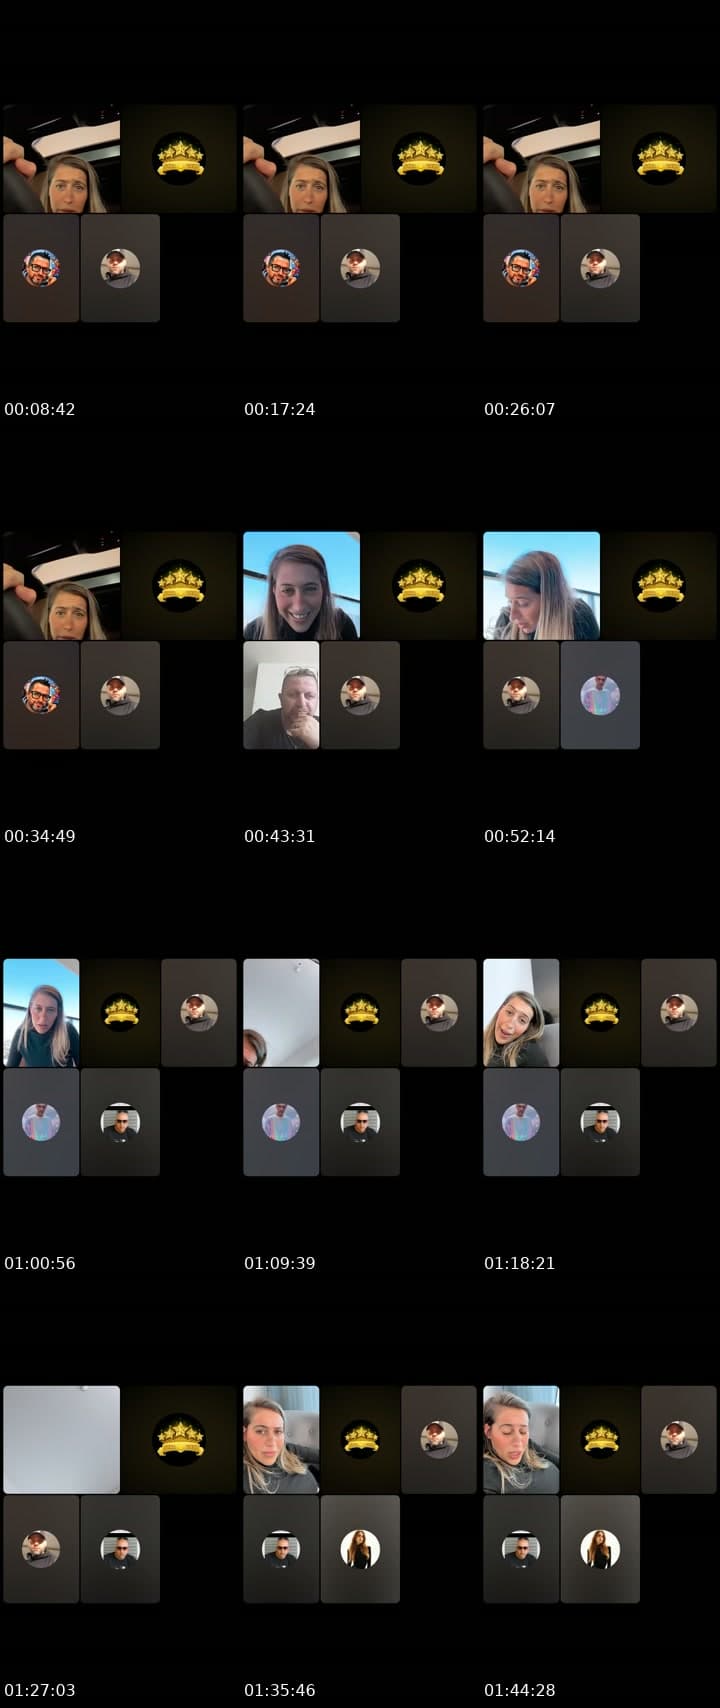Click the gold stars avatar in the 01:27:03 frame
The image size is (720, 1708).
point(180,1440)
